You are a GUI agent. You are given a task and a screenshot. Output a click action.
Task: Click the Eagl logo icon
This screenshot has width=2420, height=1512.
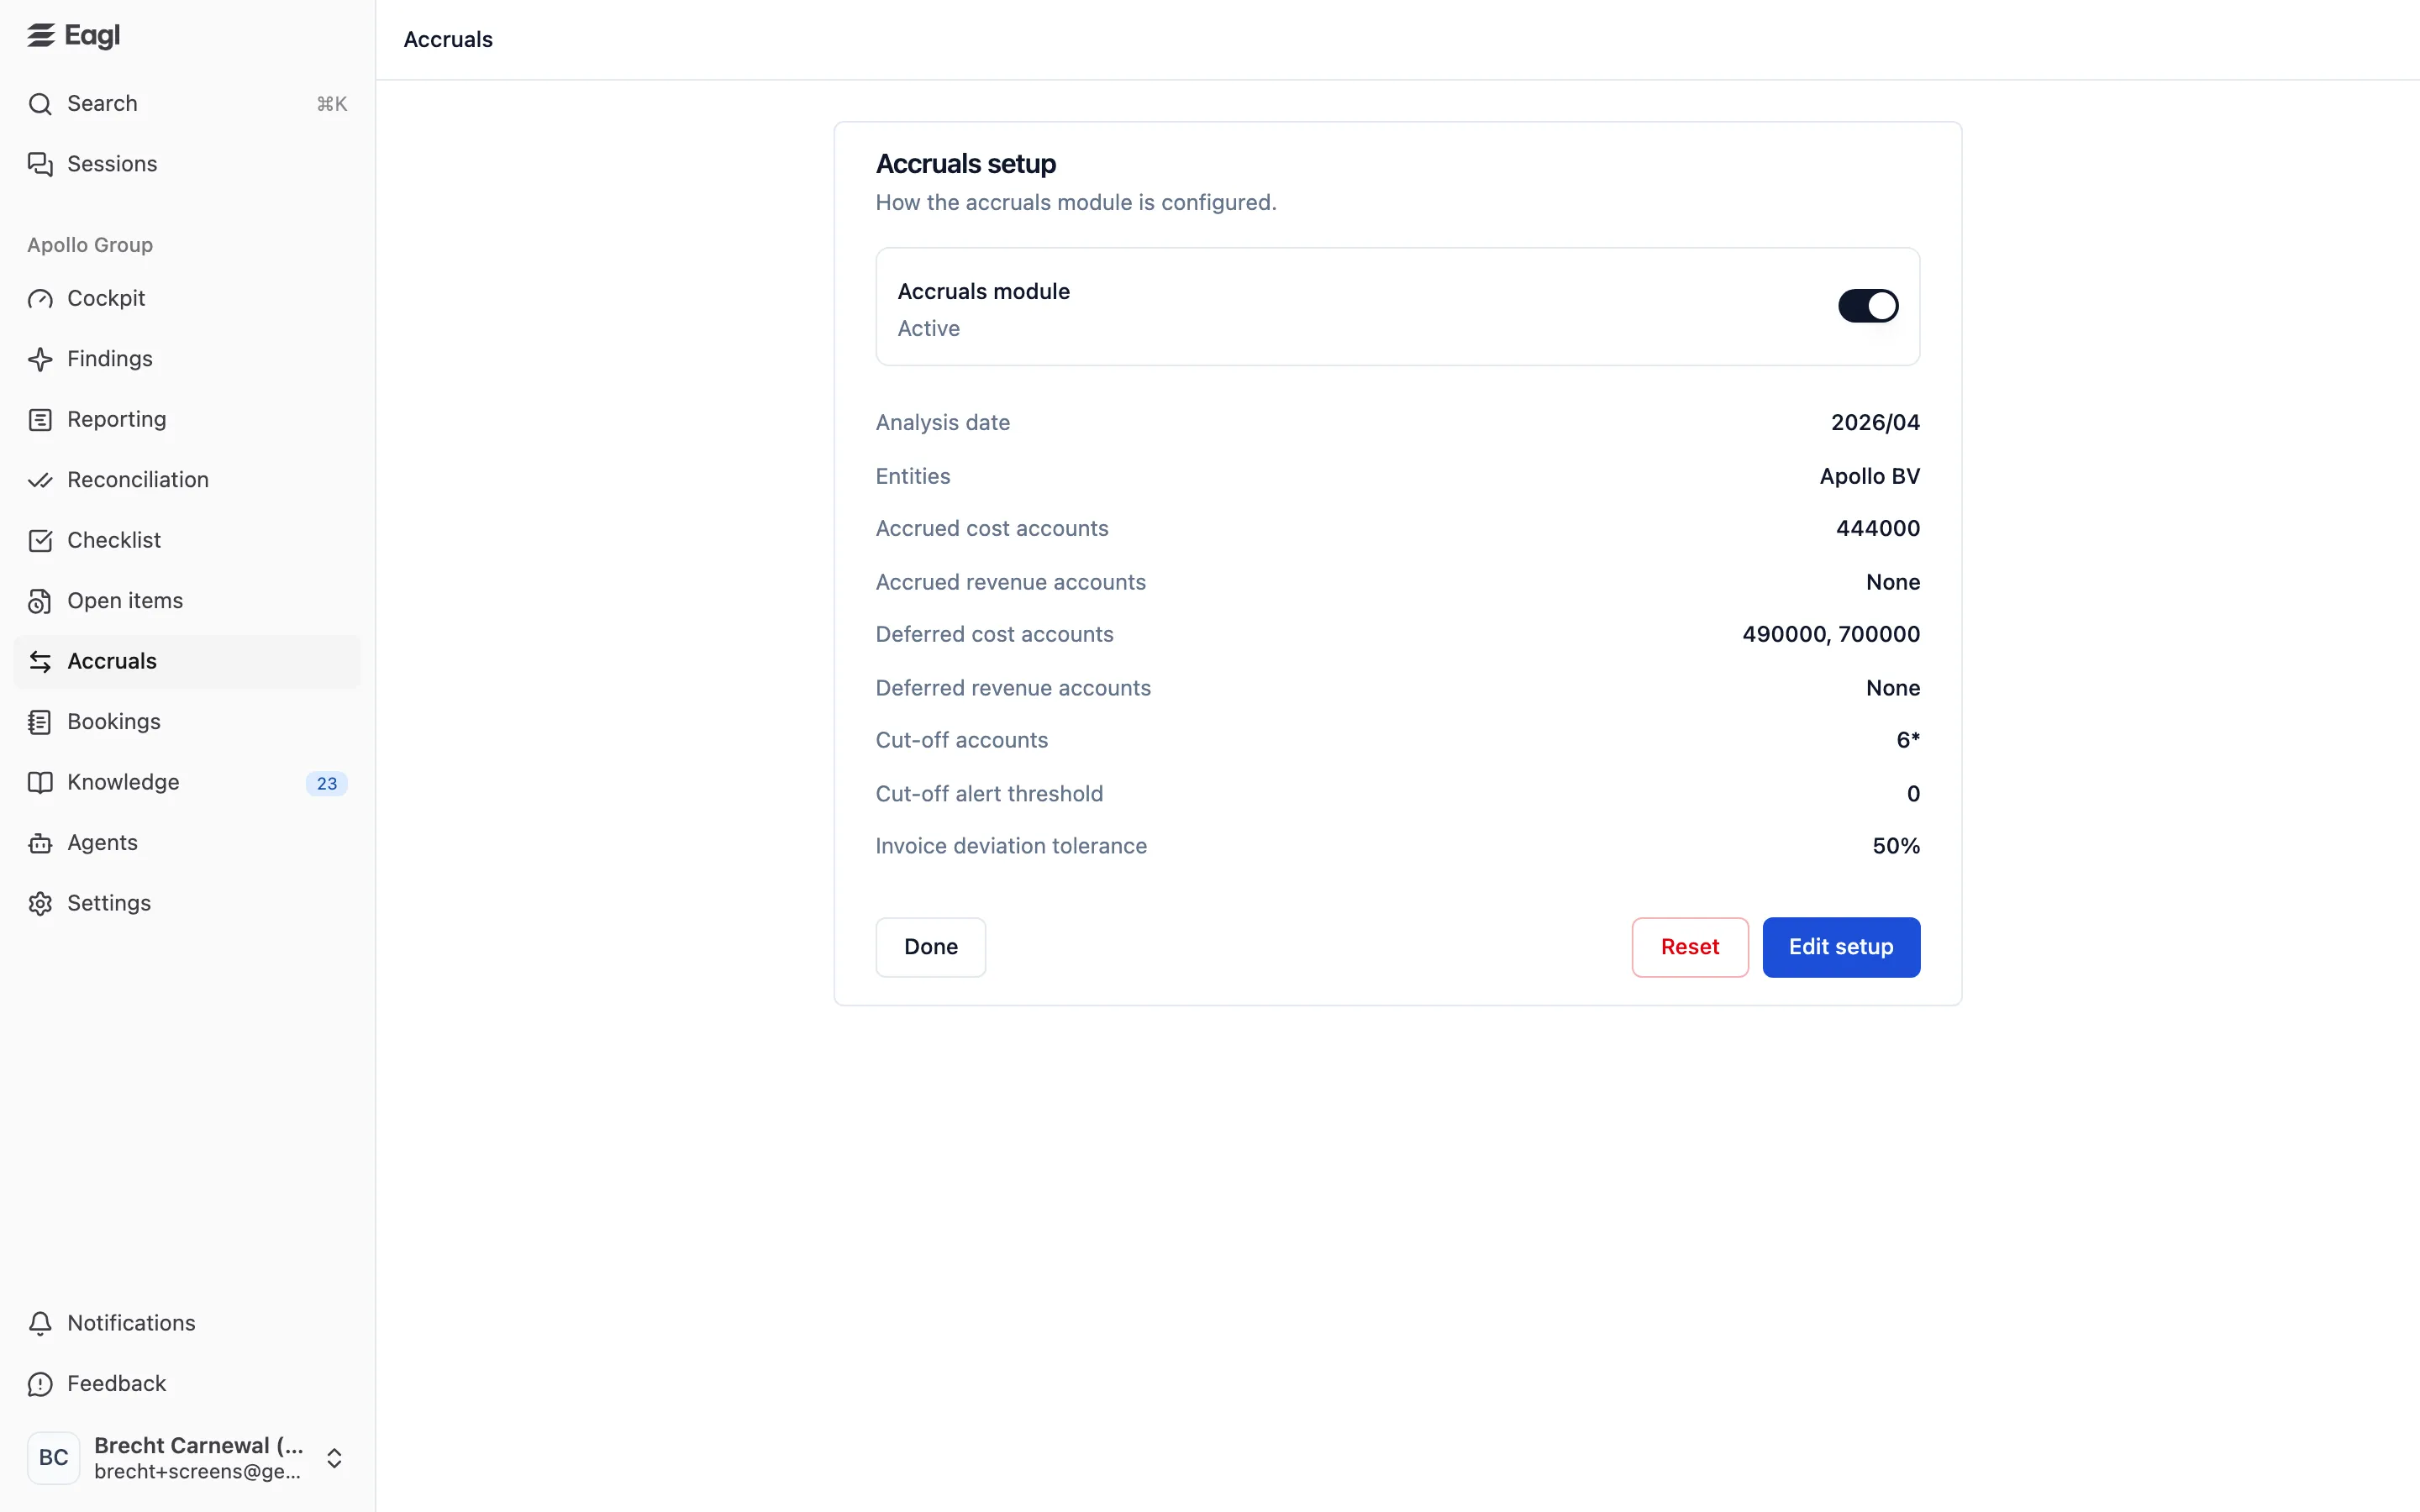point(40,36)
